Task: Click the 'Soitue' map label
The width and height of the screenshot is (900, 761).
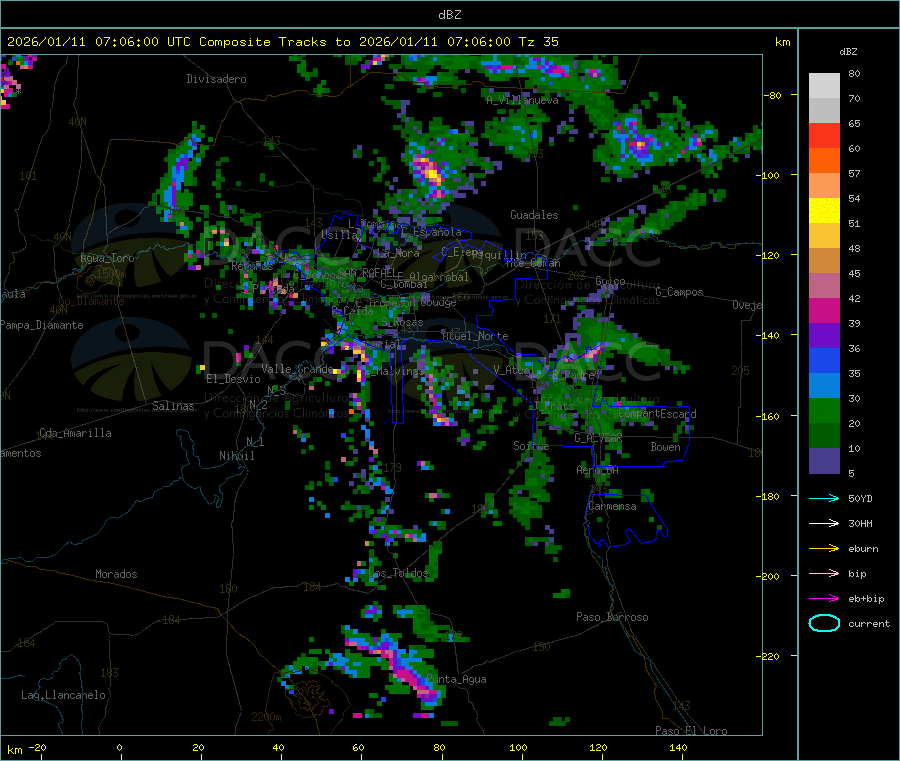Action: (531, 446)
